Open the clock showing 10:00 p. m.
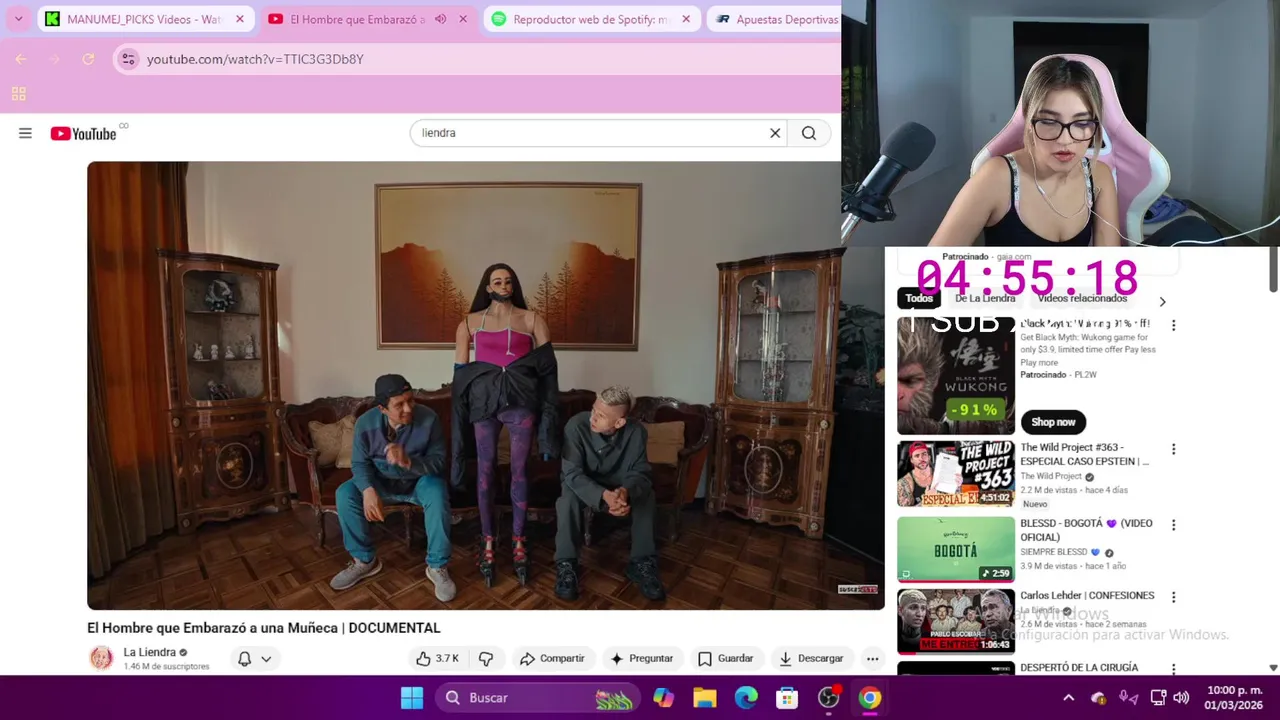 1234,698
